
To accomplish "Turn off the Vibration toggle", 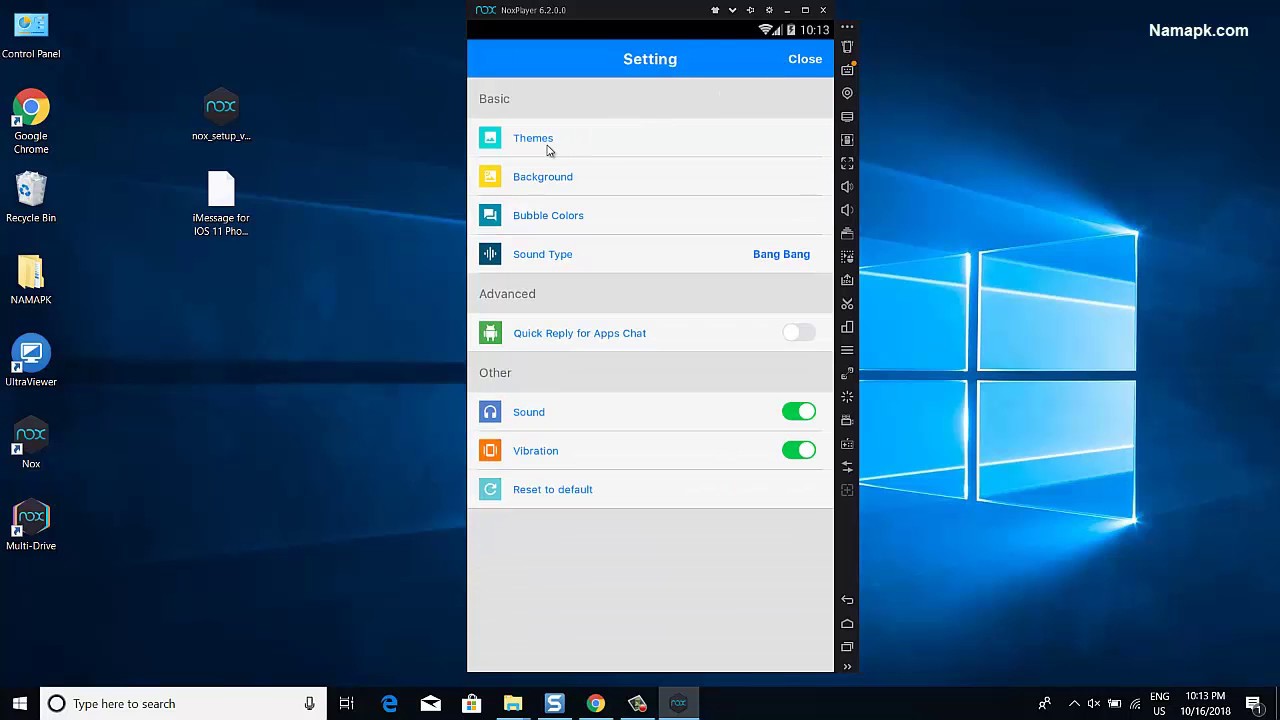I will pos(799,450).
